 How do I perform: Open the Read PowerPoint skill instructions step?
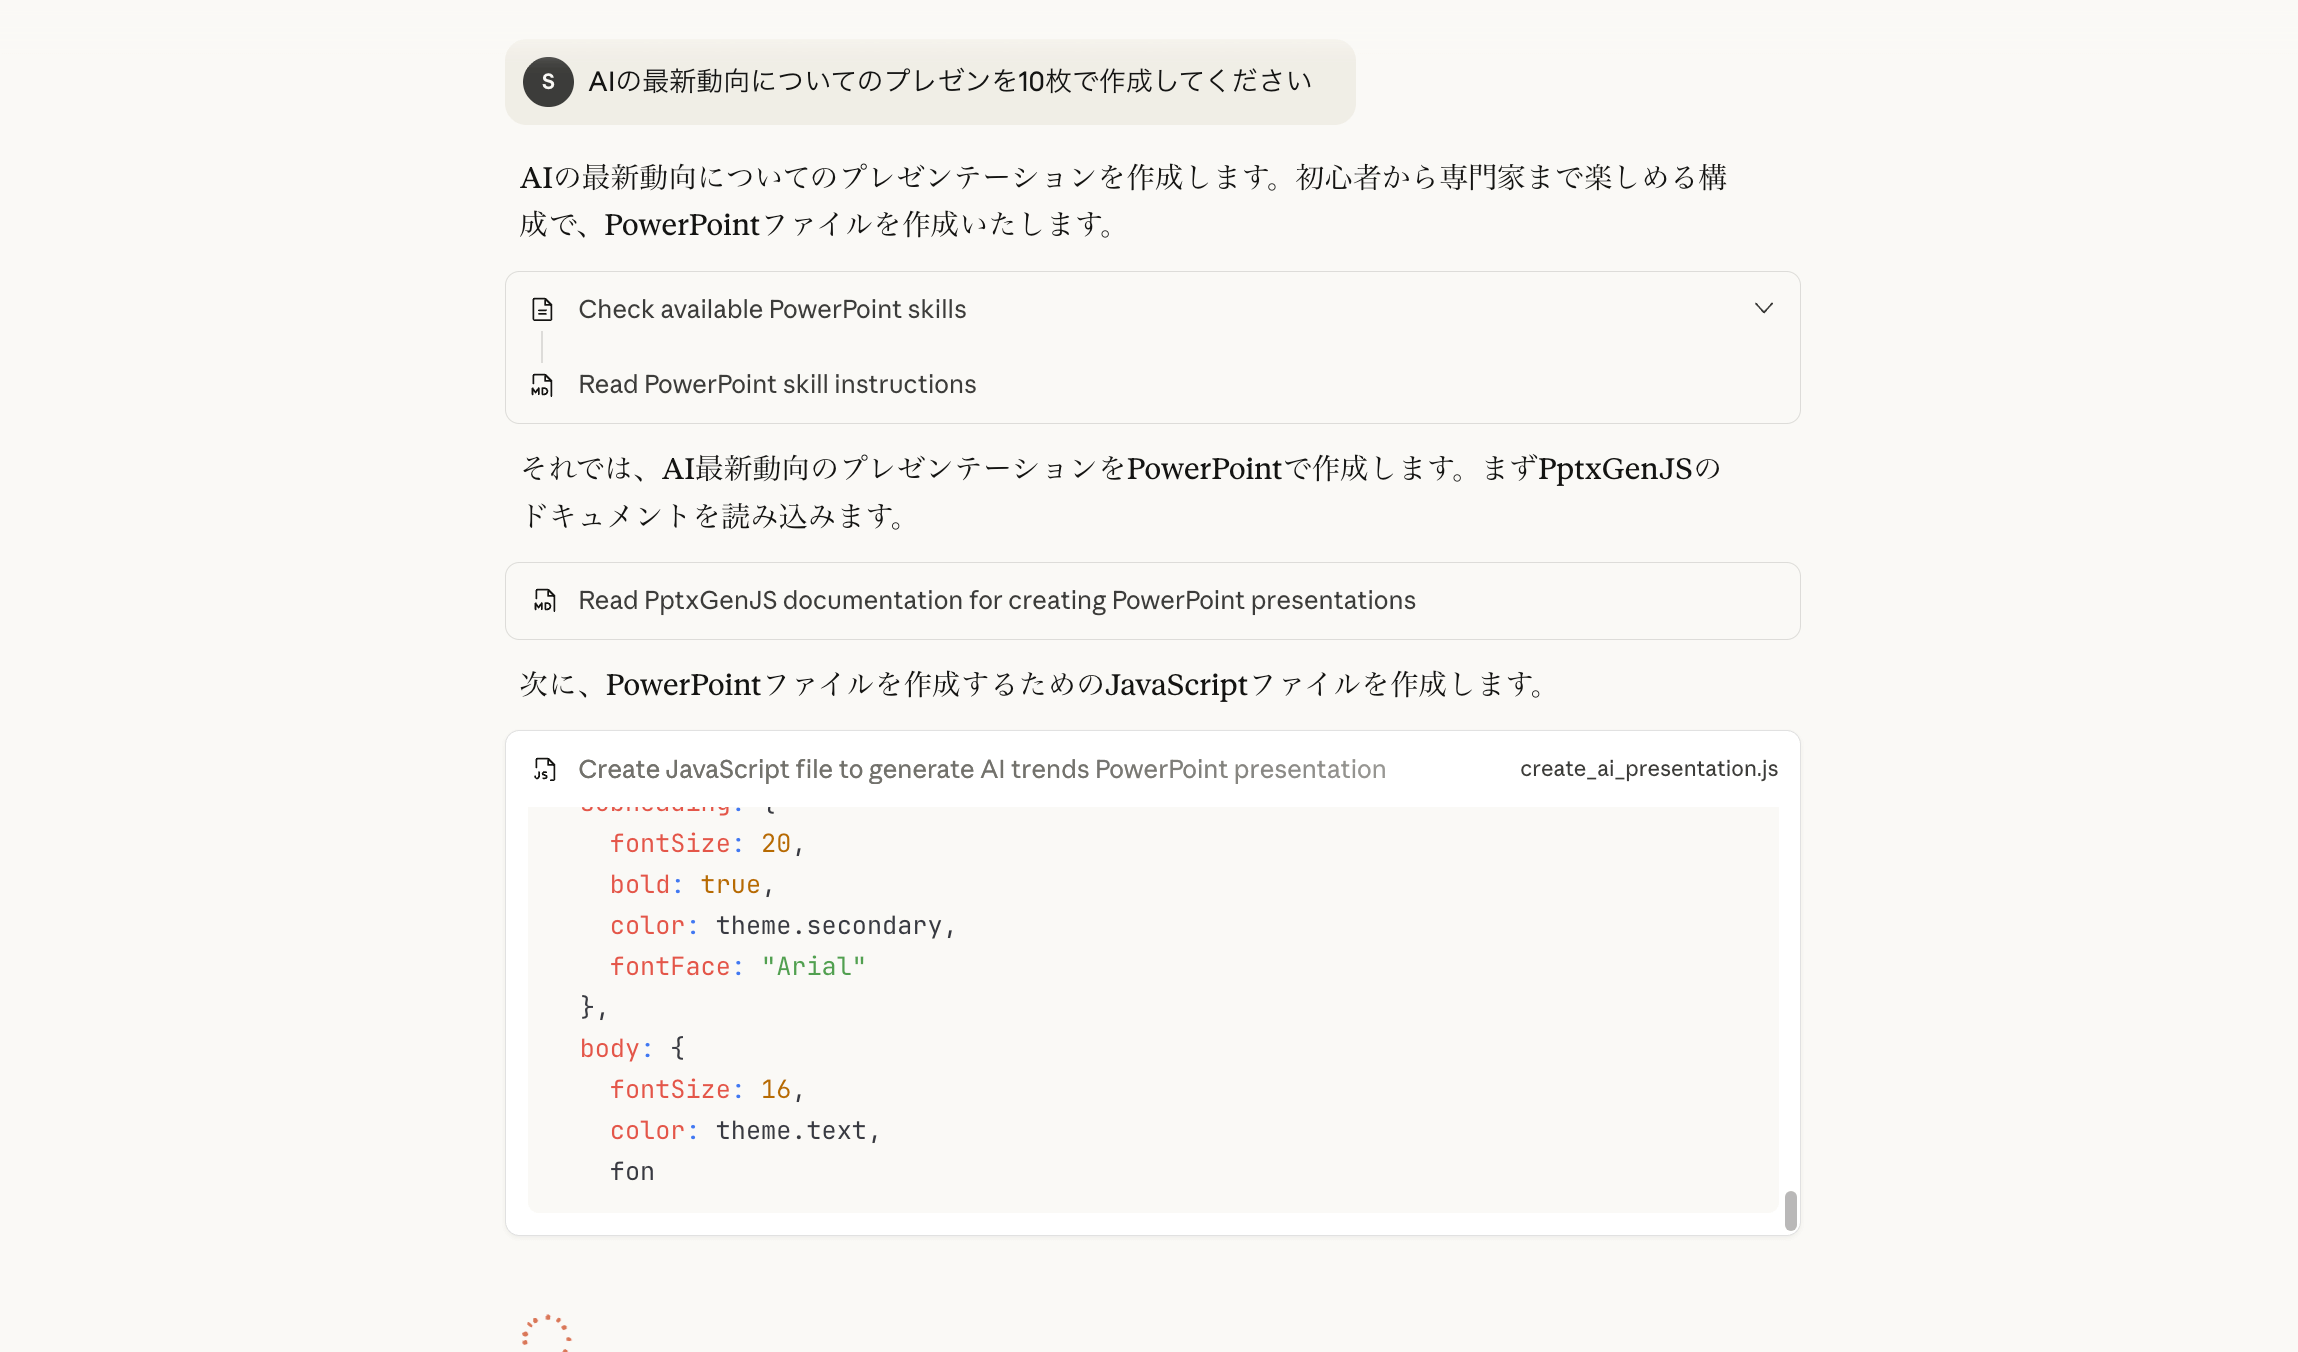point(777,385)
